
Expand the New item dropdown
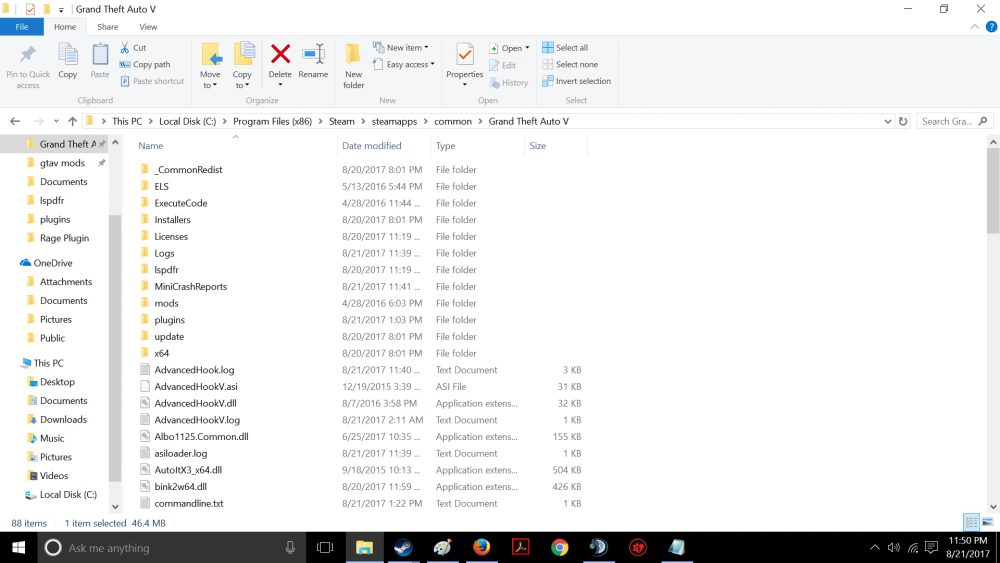coord(427,48)
